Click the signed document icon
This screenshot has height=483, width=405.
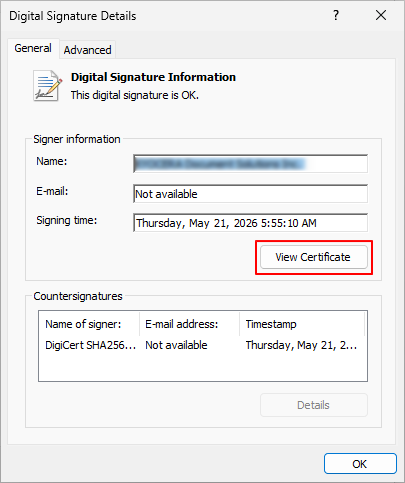[47, 86]
